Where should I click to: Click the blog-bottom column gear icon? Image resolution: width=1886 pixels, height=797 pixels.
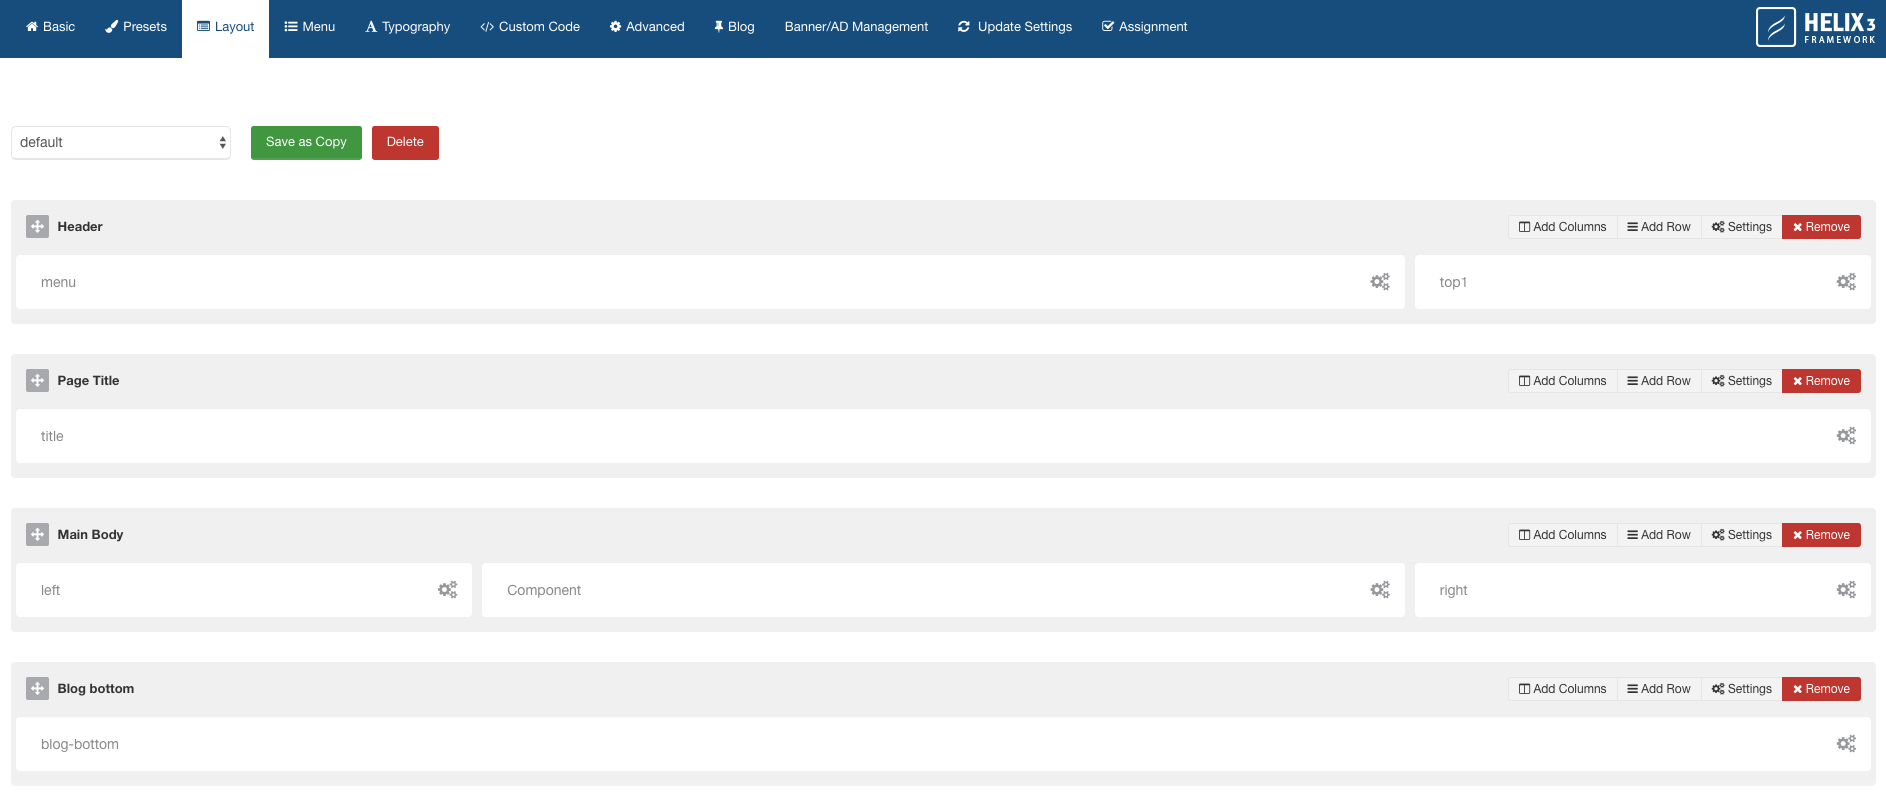pos(1846,744)
